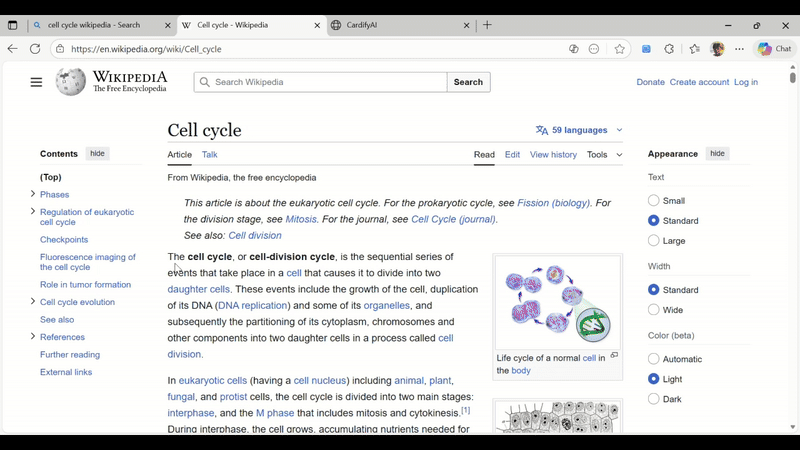
Task: View site information lock icon
Action: click(x=60, y=49)
